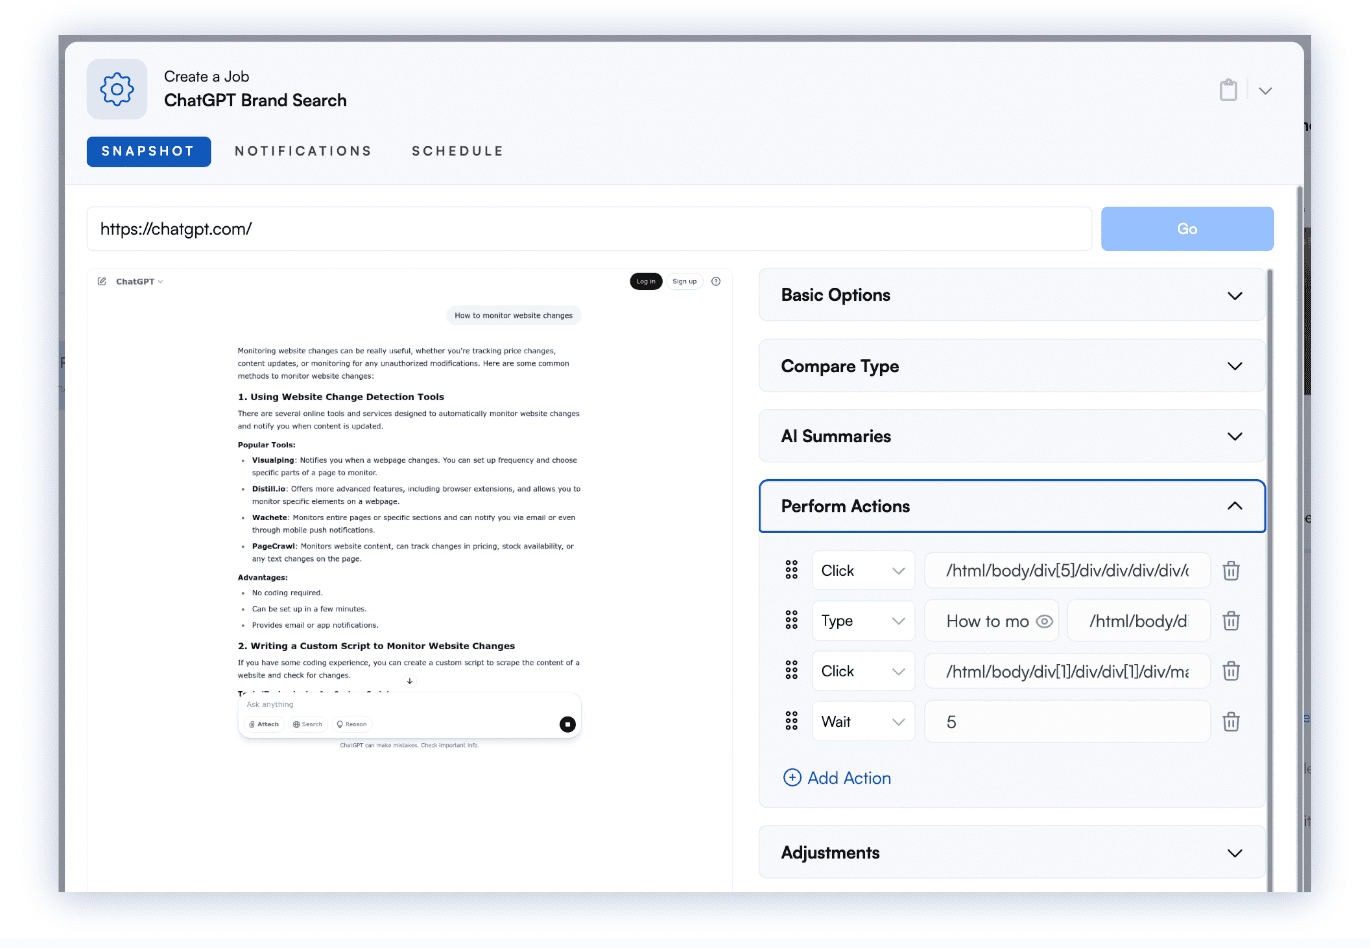Delete the Type action with trash icon
Screen dimensions: 1370x948
pyautogui.click(x=1231, y=621)
